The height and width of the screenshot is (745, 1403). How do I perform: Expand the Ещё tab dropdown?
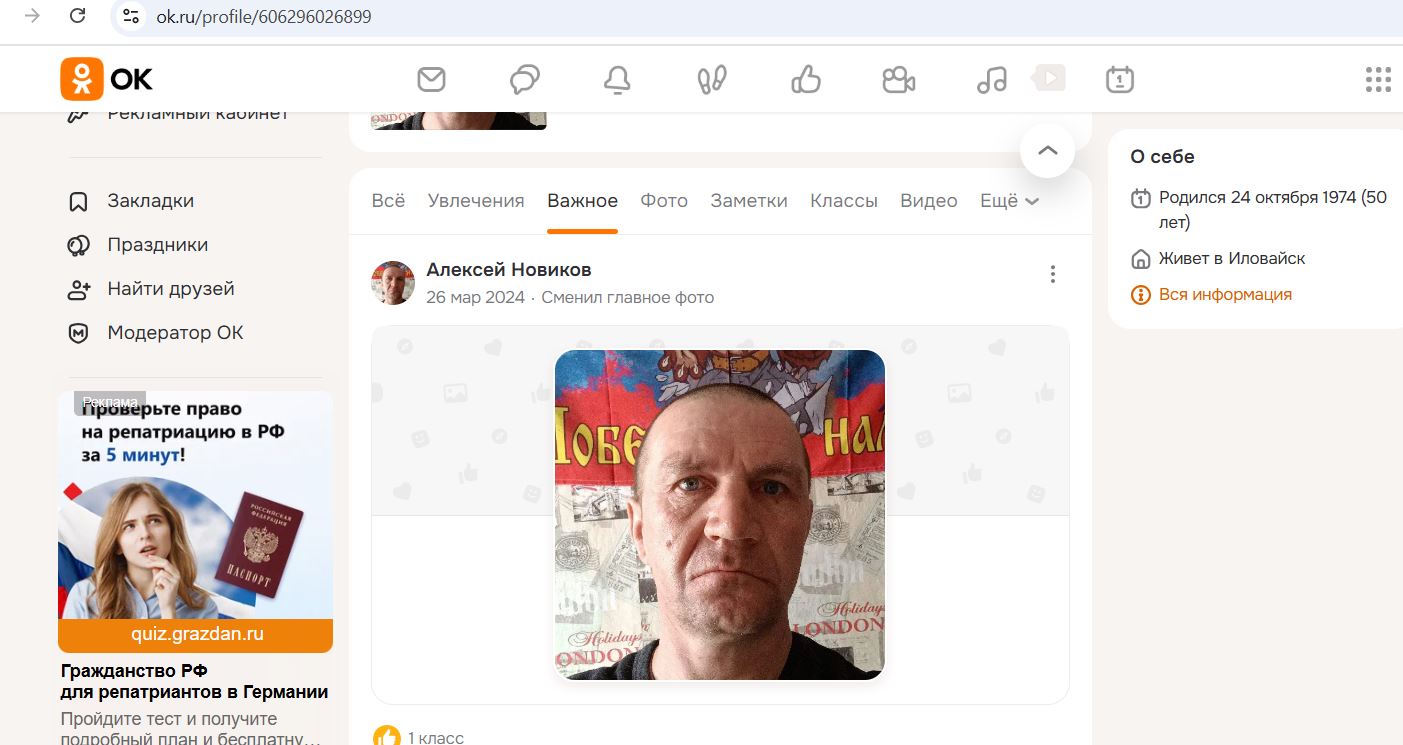coord(1009,201)
